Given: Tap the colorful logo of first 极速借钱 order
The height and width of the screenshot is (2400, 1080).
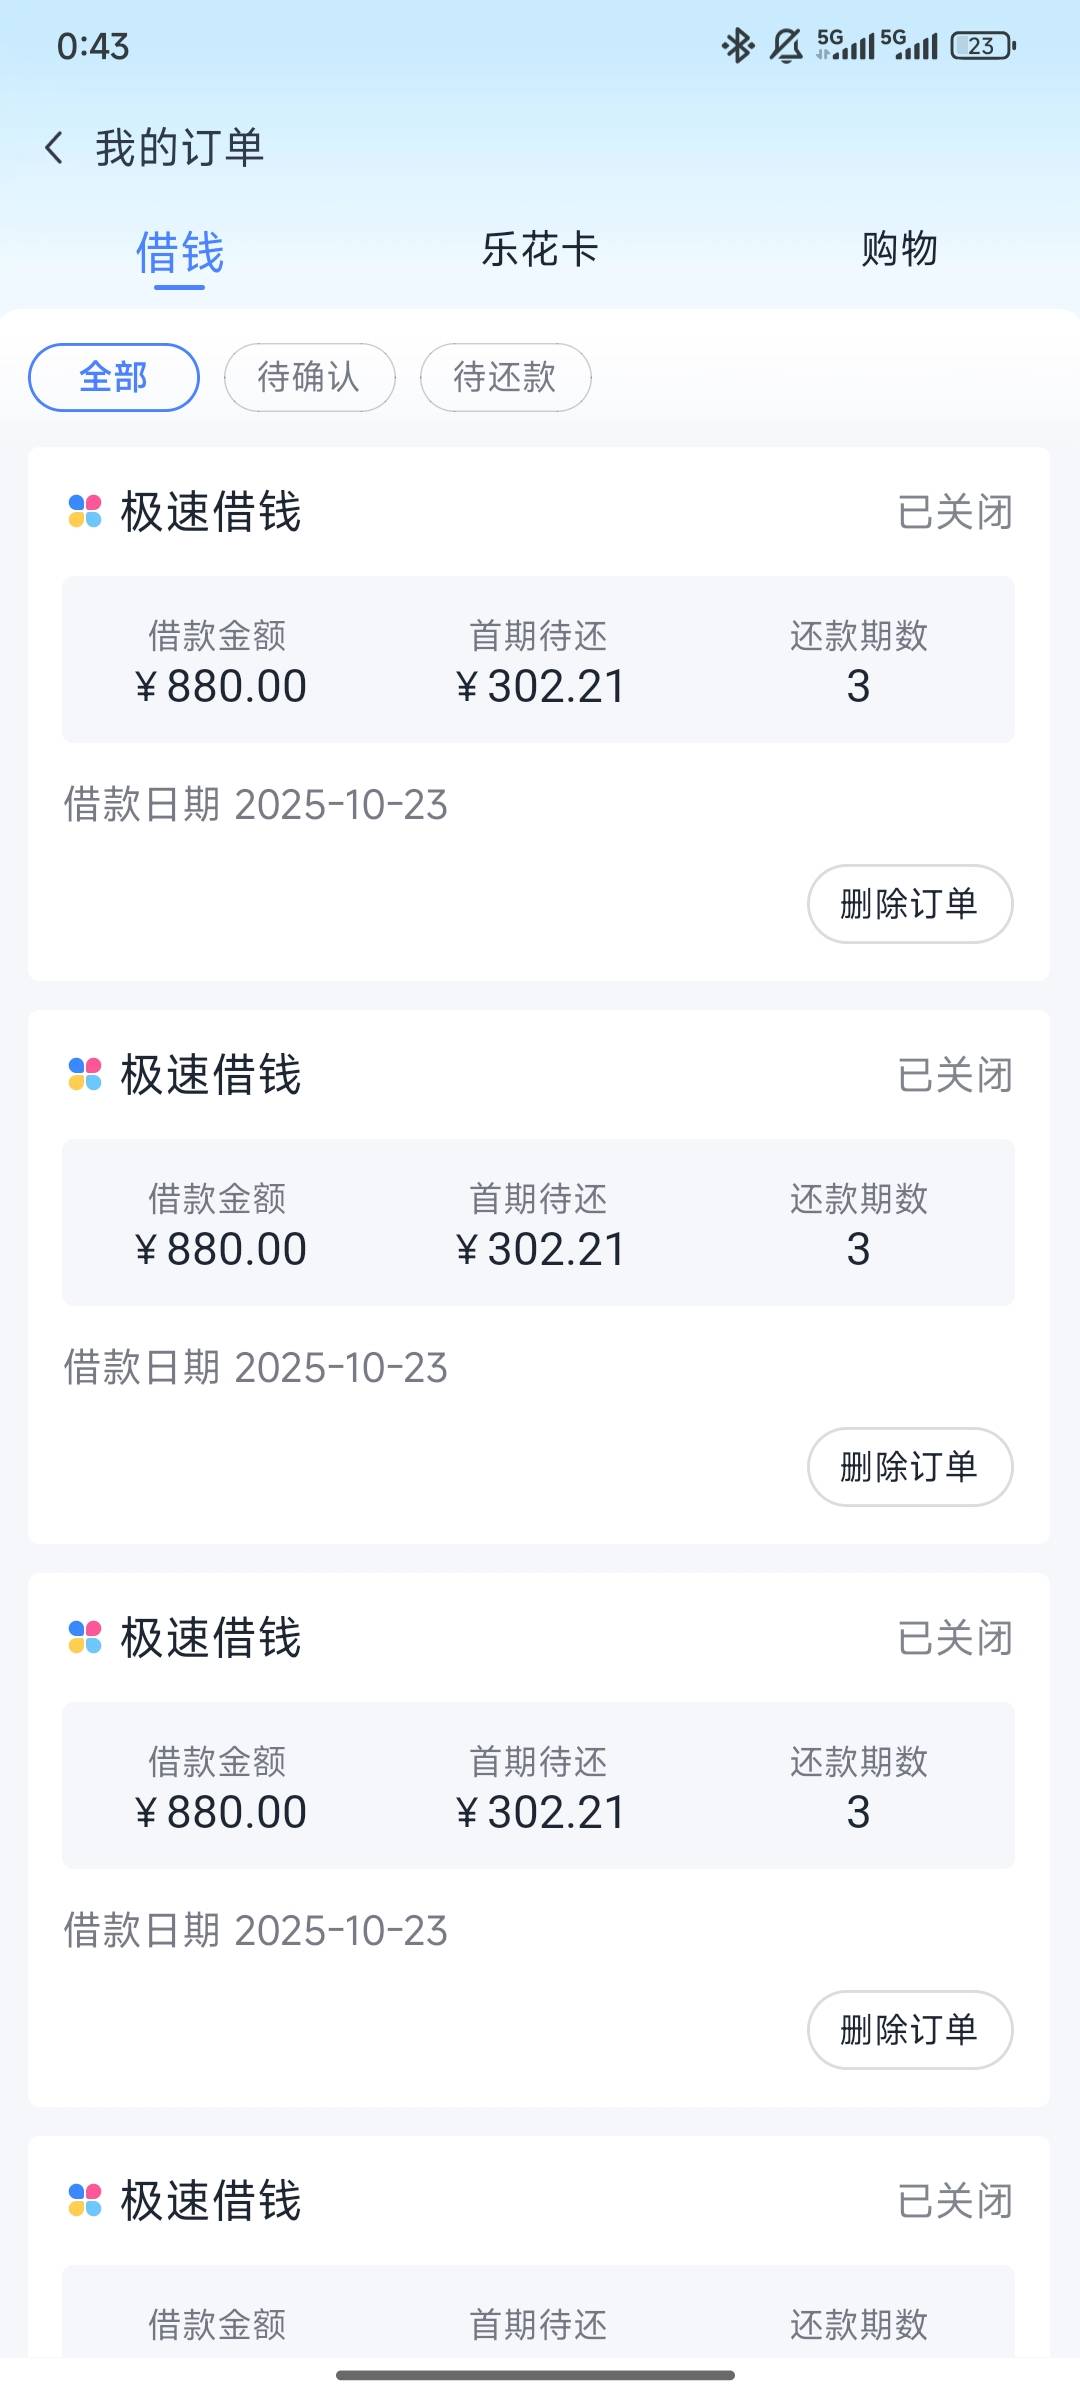Looking at the screenshot, I should coord(85,511).
